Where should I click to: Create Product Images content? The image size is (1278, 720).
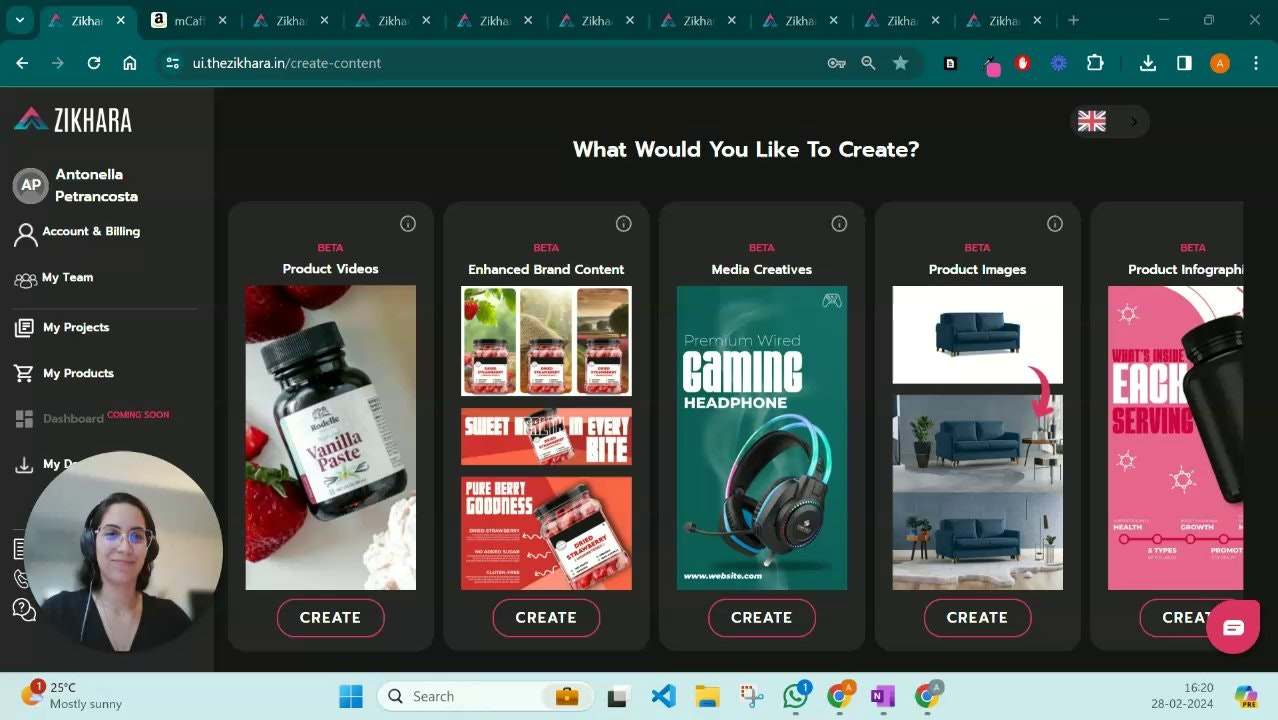click(977, 618)
